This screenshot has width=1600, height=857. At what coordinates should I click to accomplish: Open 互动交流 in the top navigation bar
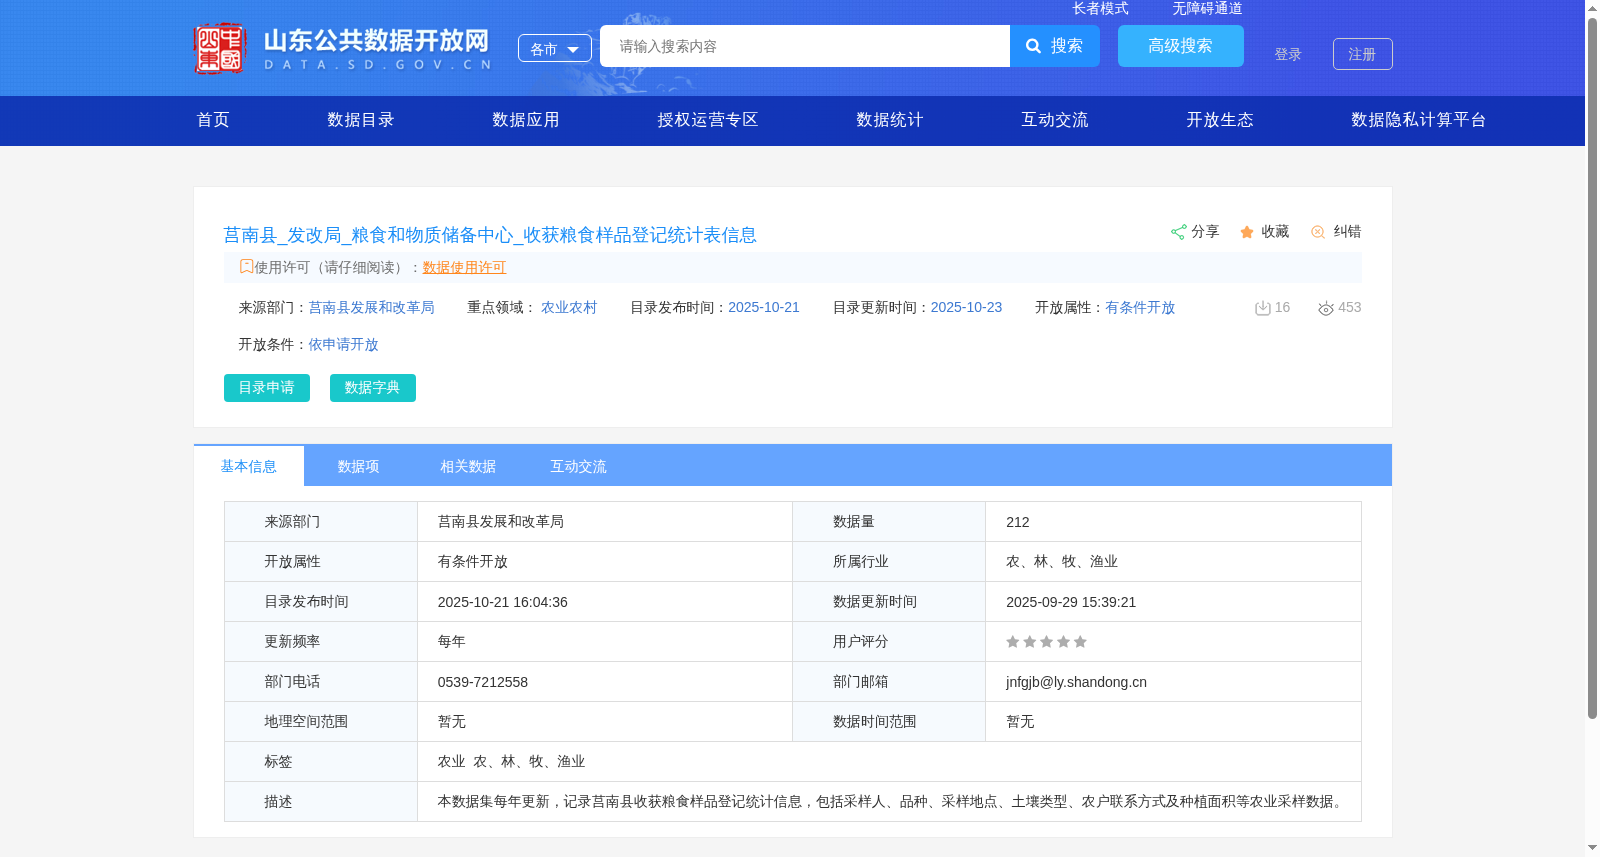click(x=1055, y=120)
